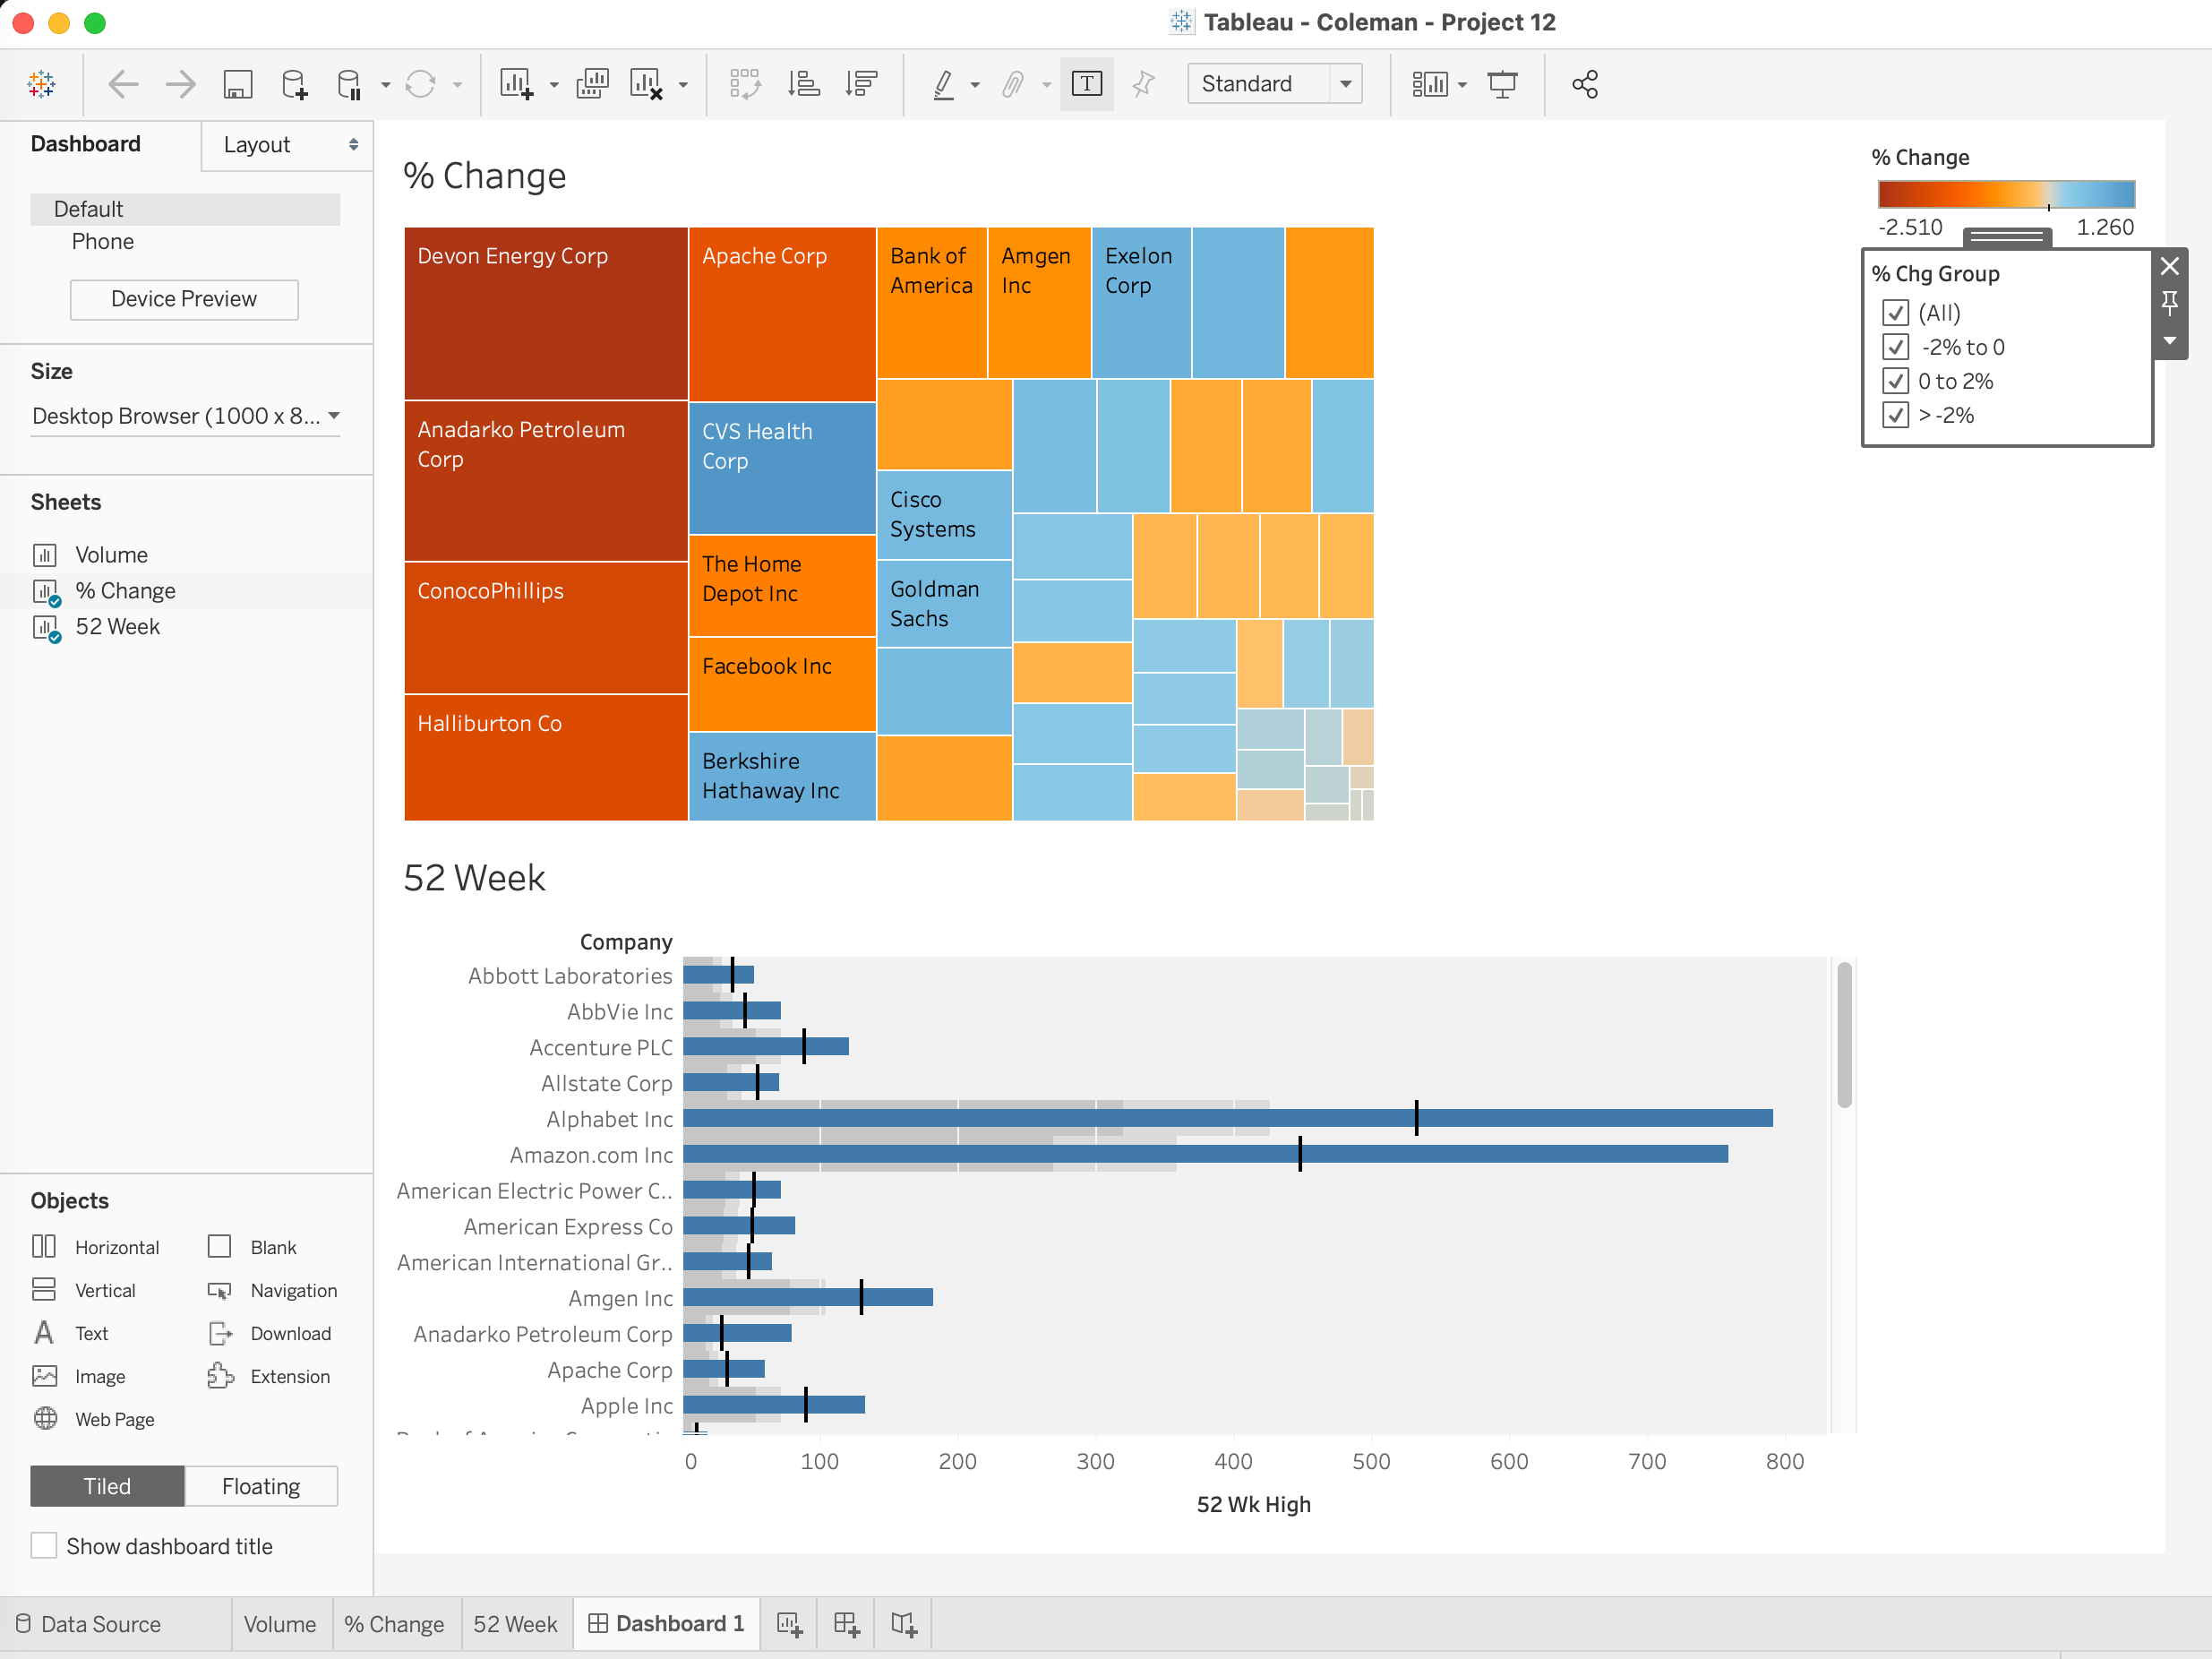Viewport: 2212px width, 1659px height.
Task: Click the Group Members paperclip icon
Action: 1013,84
